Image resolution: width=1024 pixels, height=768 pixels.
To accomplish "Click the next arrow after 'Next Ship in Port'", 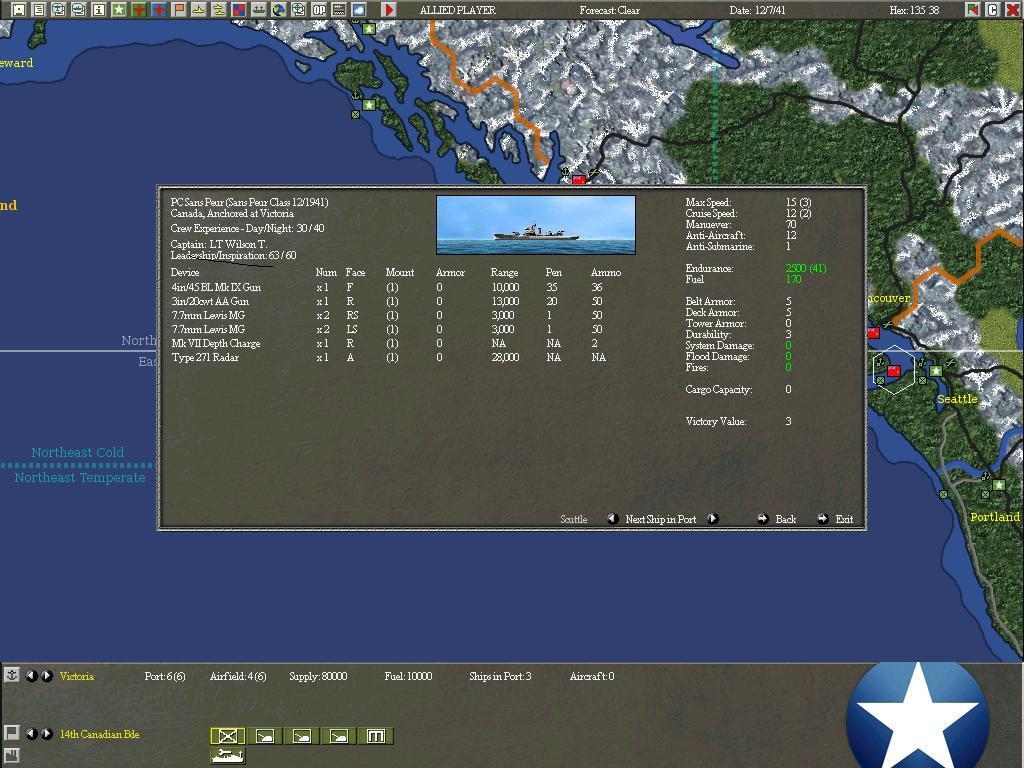I will pyautogui.click(x=712, y=519).
